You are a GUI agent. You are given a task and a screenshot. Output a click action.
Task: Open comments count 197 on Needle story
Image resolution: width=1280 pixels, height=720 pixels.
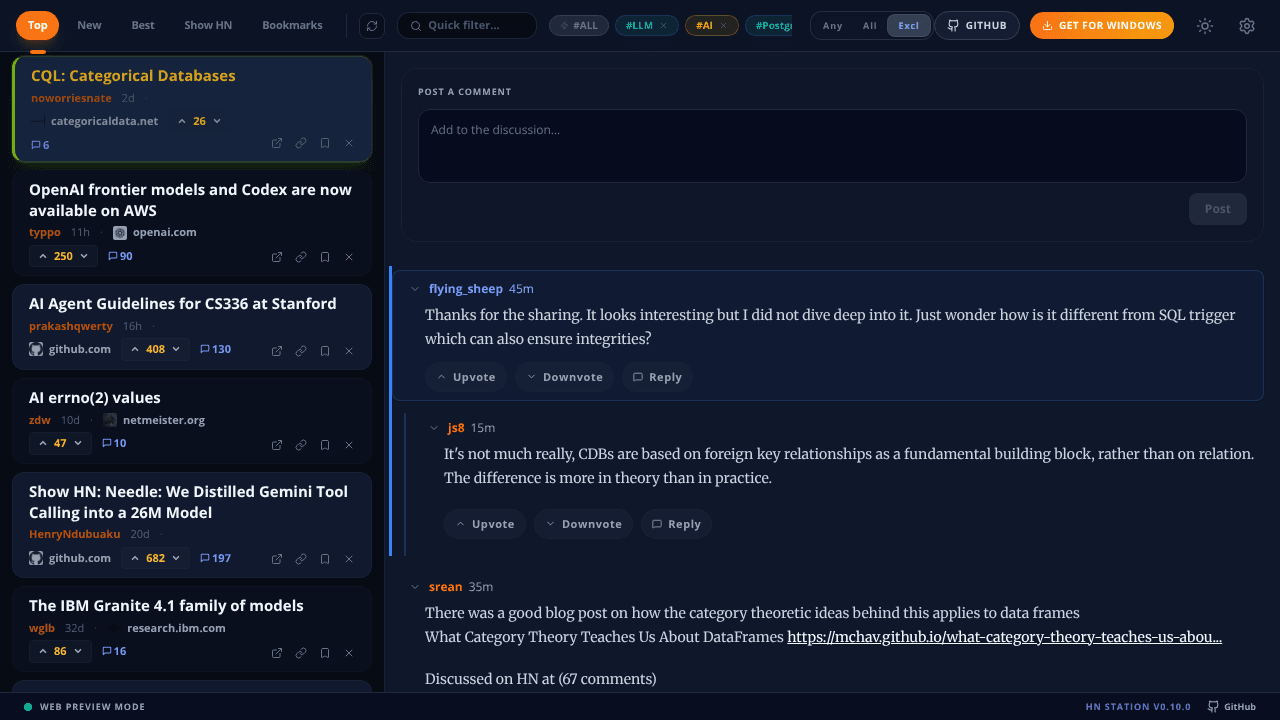pos(215,558)
